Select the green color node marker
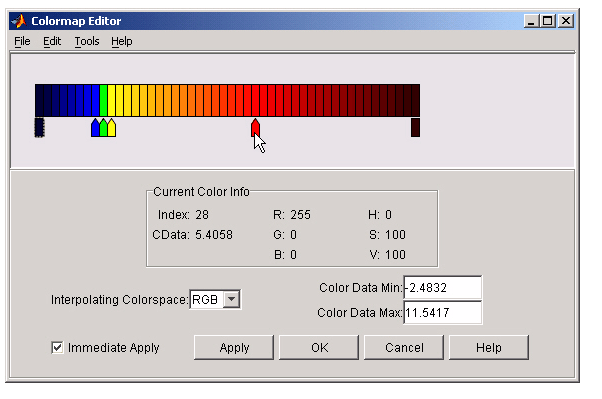The height and width of the screenshot is (399, 602). [103, 127]
